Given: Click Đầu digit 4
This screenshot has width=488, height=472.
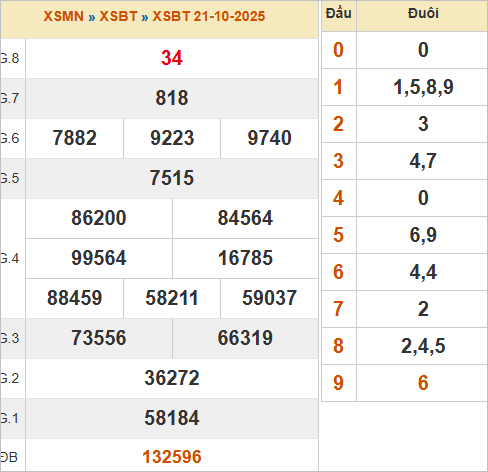Looking at the screenshot, I should click(338, 198).
